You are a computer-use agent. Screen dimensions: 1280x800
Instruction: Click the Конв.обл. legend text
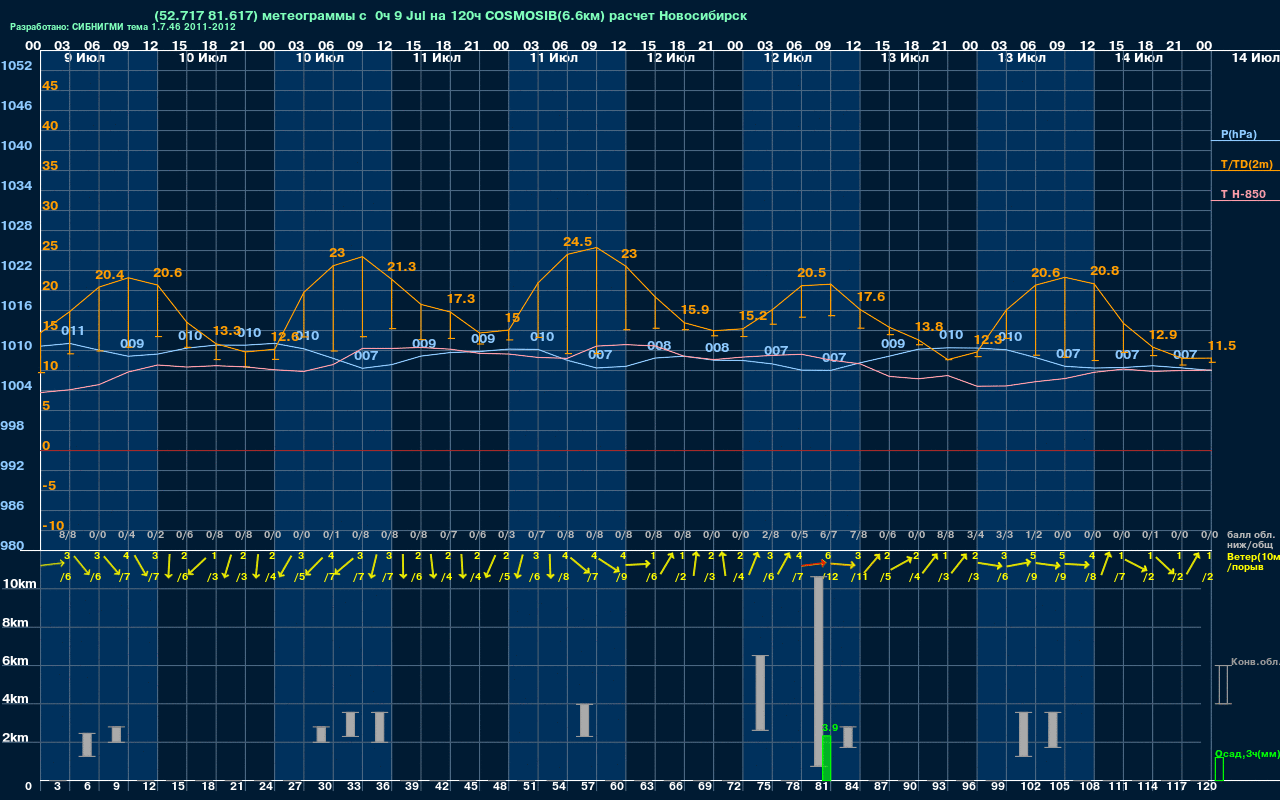click(1255, 662)
